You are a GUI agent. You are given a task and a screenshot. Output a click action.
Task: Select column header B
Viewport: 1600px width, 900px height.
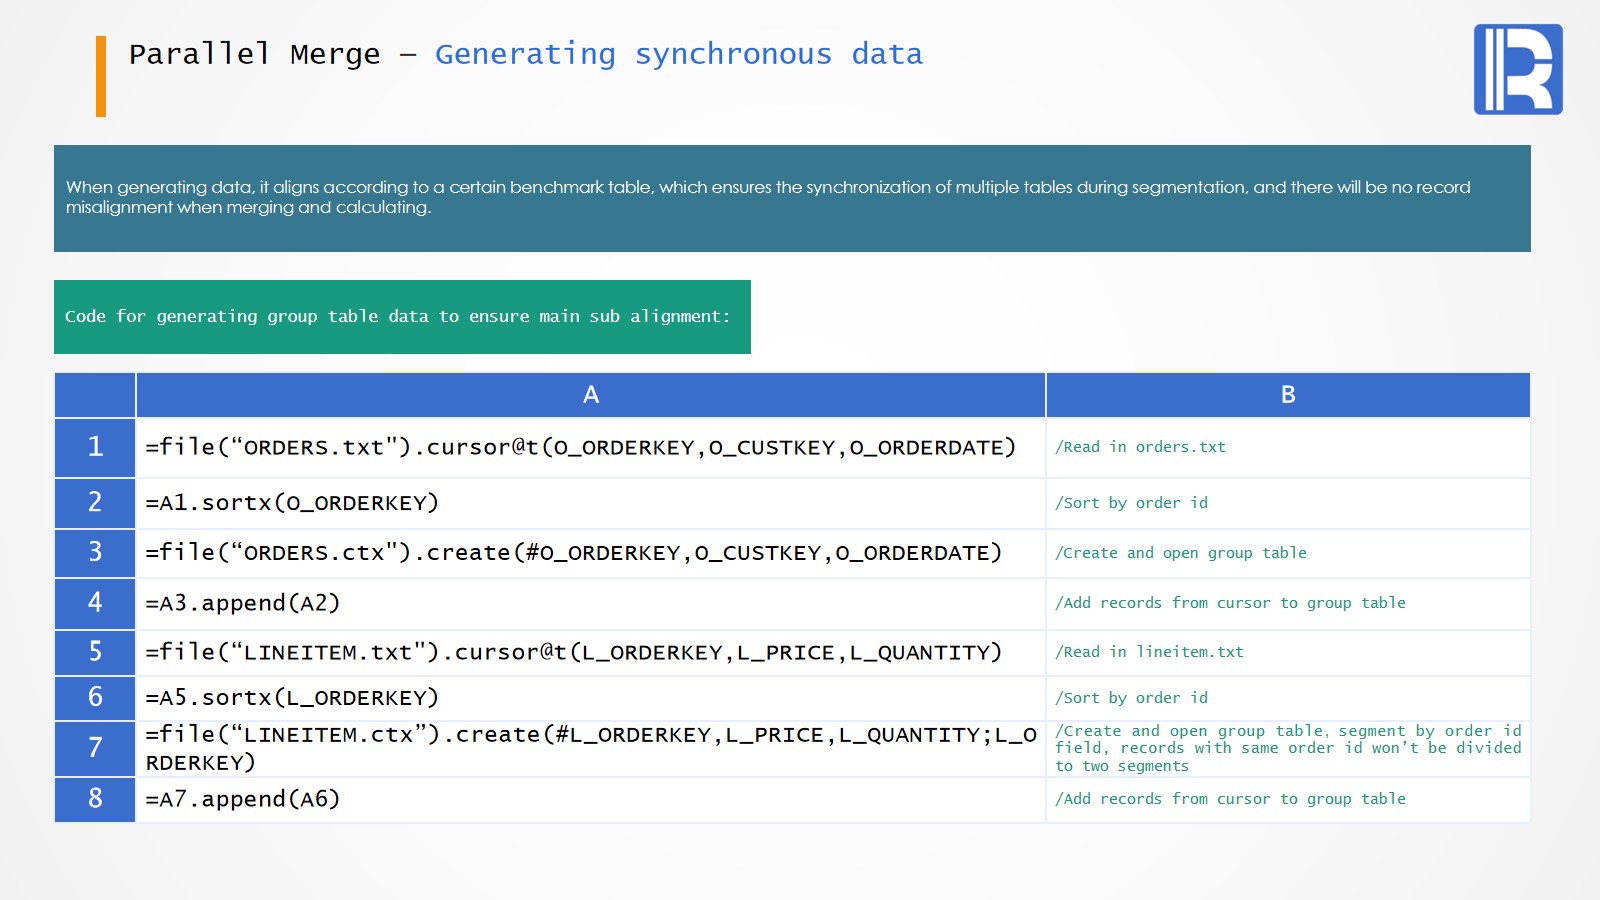click(x=1287, y=395)
